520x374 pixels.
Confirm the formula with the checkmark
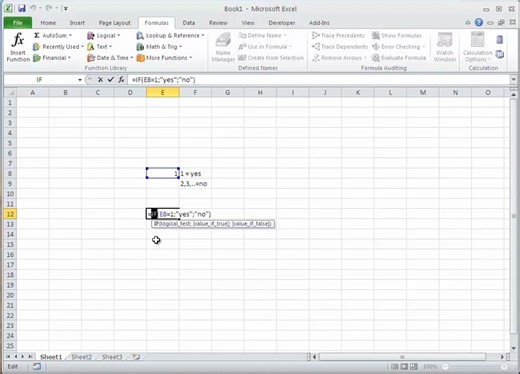pos(111,80)
